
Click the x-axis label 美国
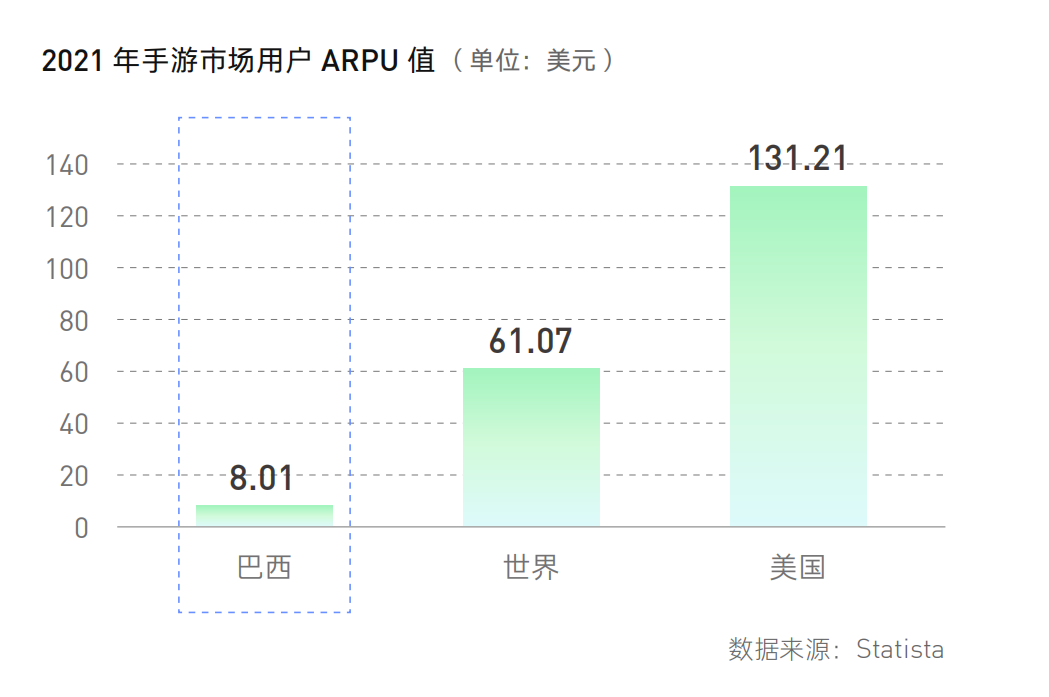(797, 567)
